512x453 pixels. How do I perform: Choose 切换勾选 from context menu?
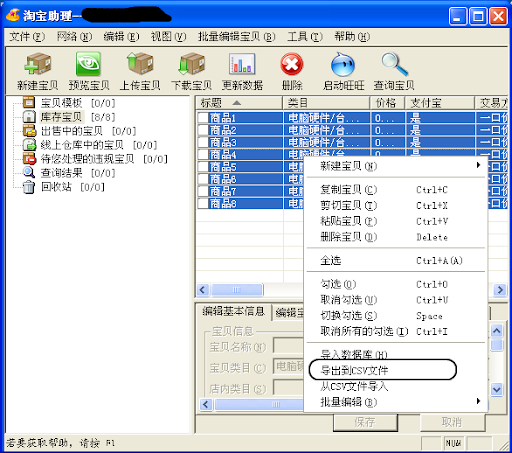tap(395, 315)
